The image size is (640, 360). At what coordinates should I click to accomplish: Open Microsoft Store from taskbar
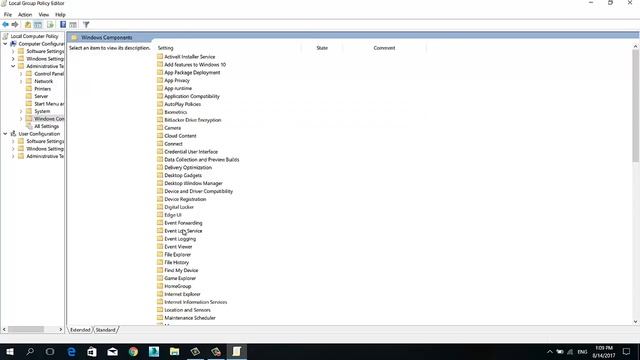coord(92,351)
